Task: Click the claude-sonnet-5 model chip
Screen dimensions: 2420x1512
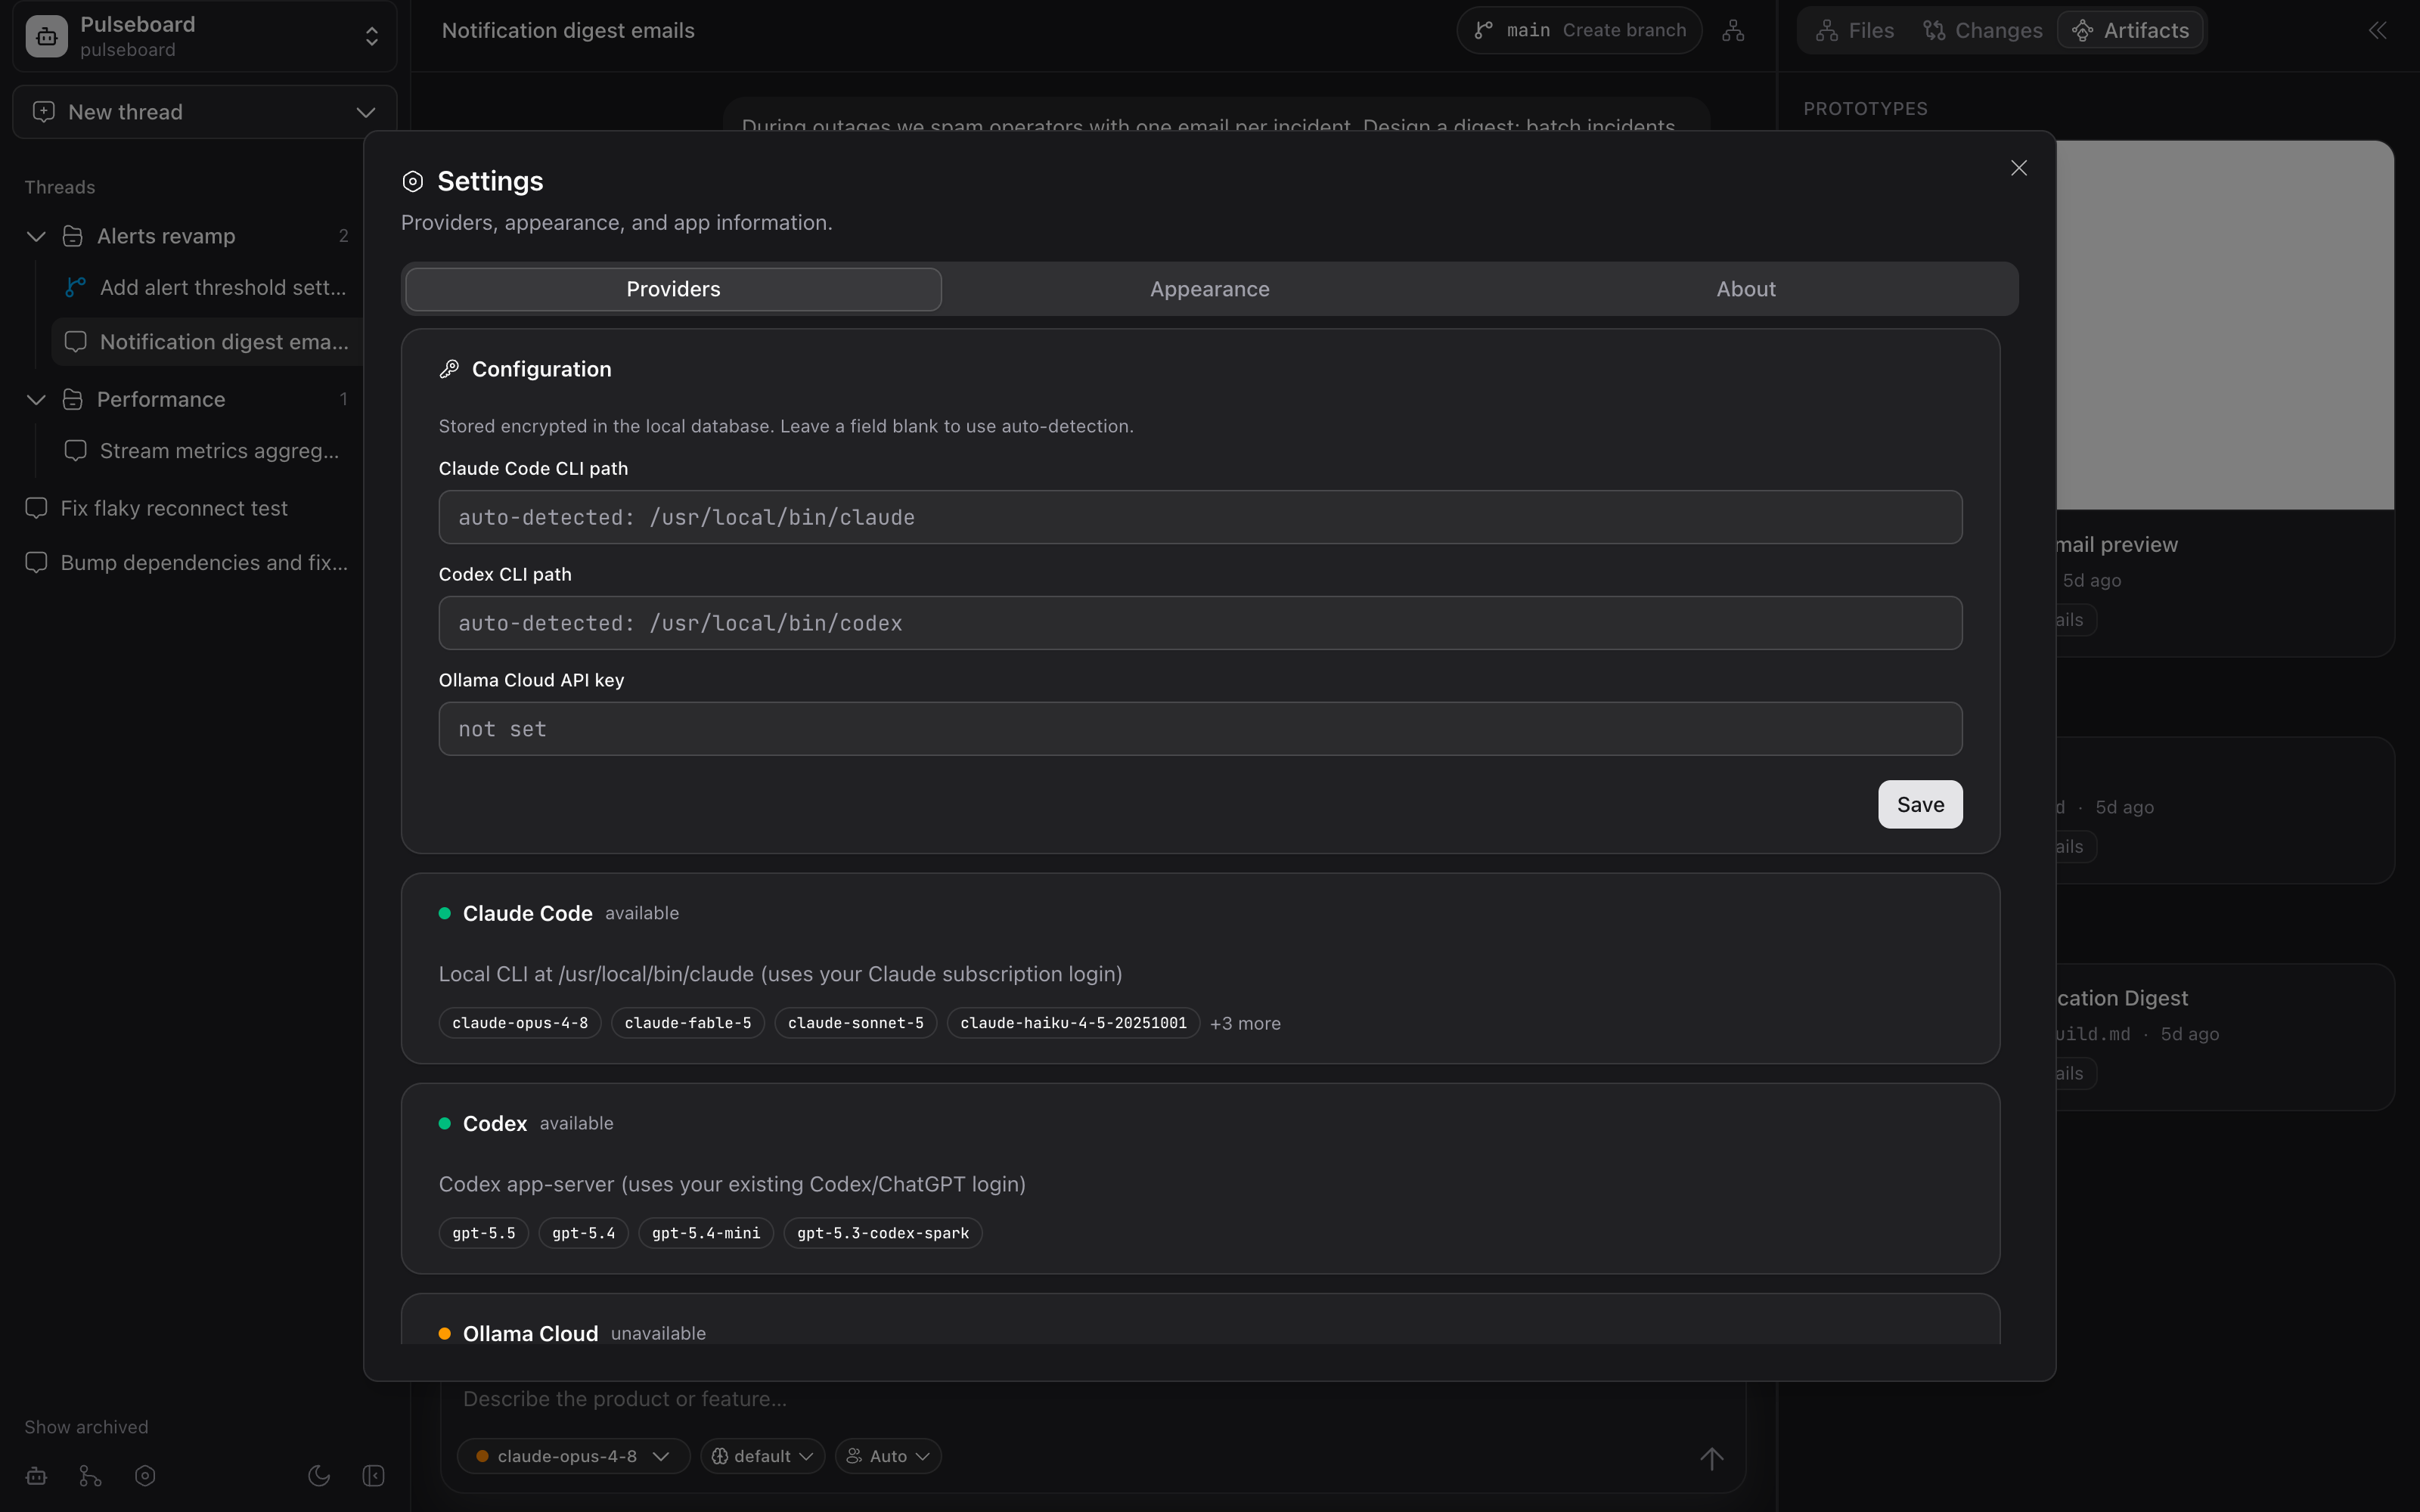Action: pyautogui.click(x=856, y=1023)
